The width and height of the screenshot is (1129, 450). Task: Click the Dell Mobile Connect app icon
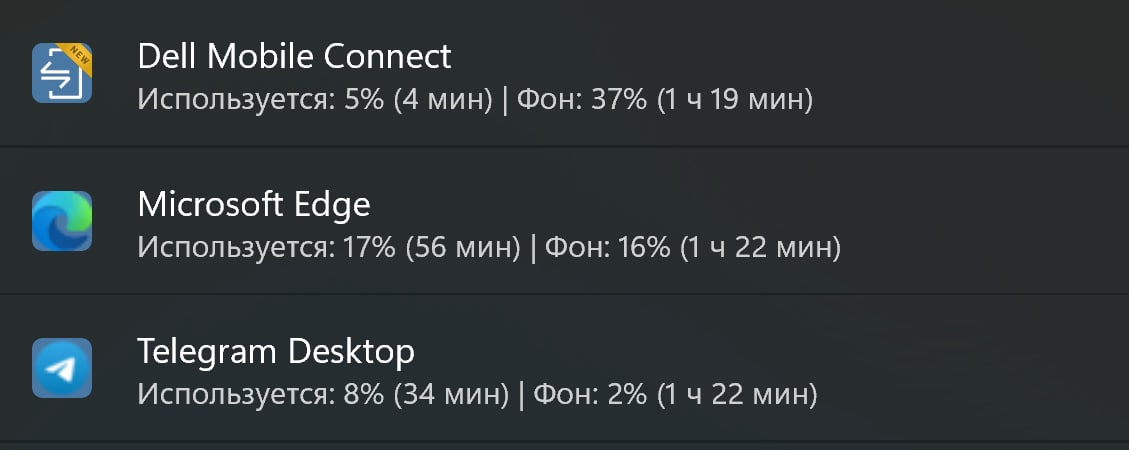[62, 73]
